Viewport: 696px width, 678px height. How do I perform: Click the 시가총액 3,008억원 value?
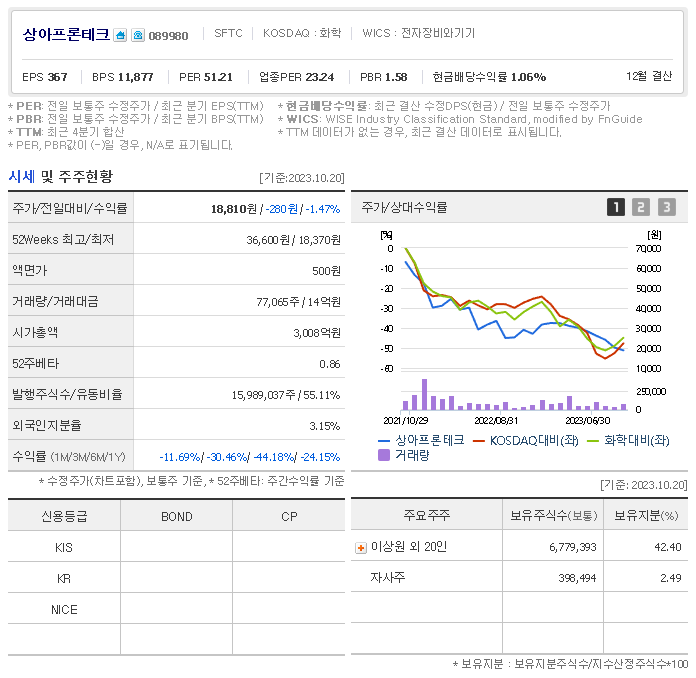pos(317,333)
